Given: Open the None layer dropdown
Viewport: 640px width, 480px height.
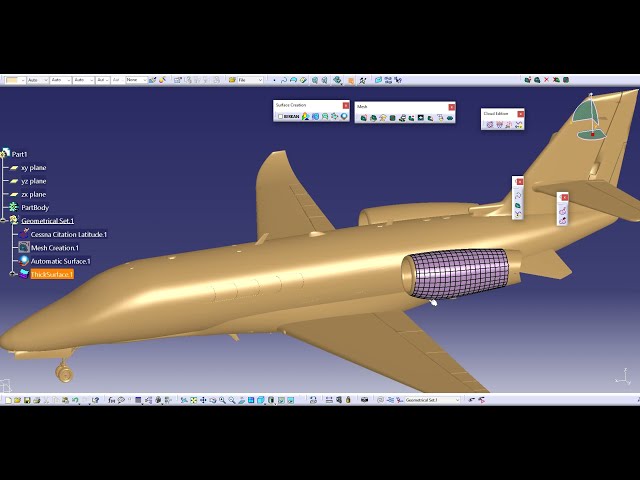Looking at the screenshot, I should pos(136,80).
